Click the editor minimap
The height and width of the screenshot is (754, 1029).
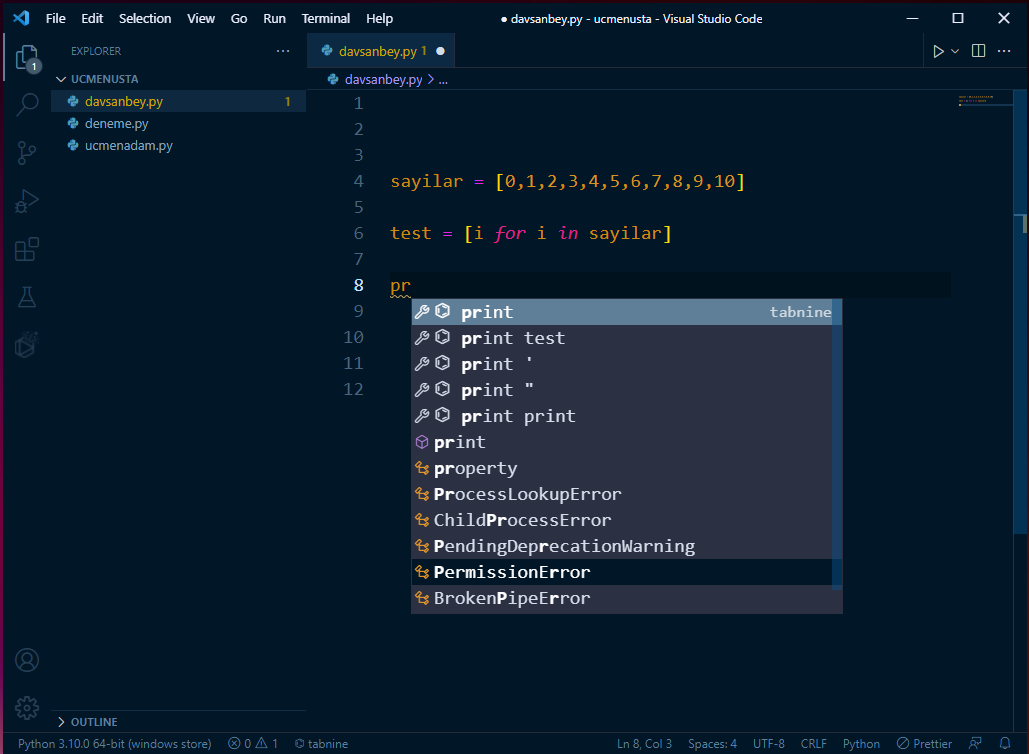point(984,100)
